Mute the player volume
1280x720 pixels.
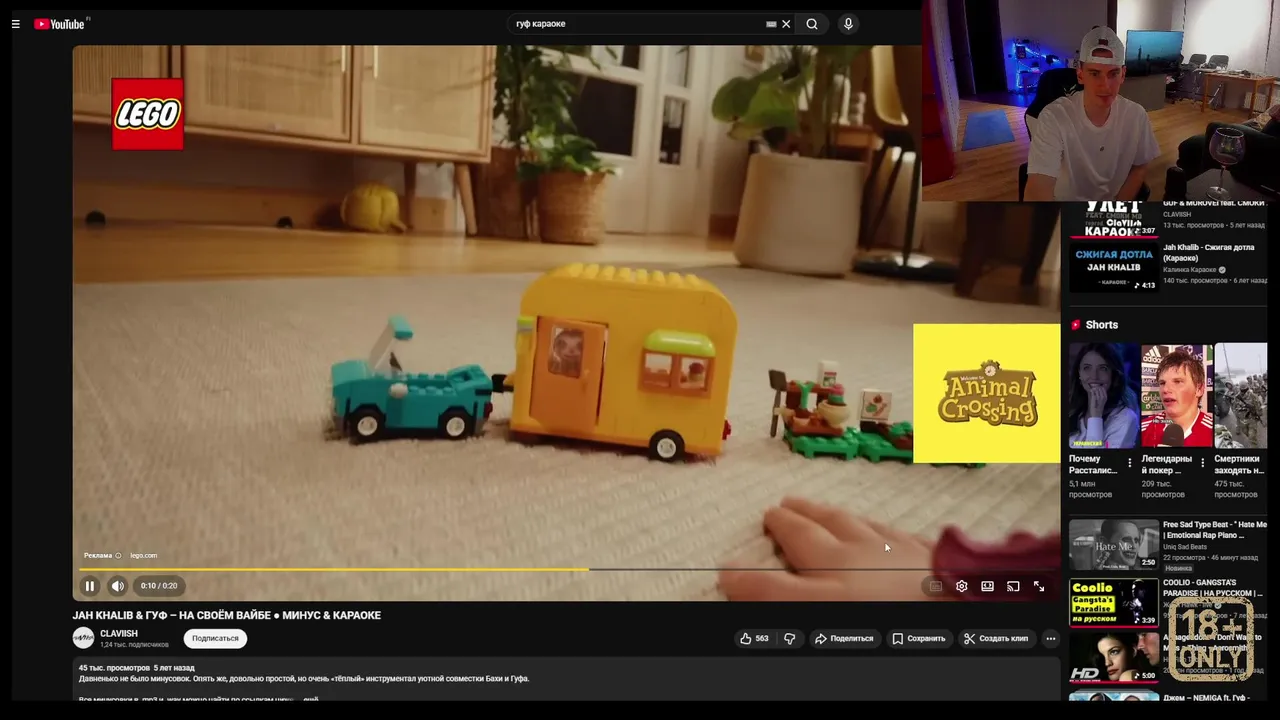click(x=118, y=586)
